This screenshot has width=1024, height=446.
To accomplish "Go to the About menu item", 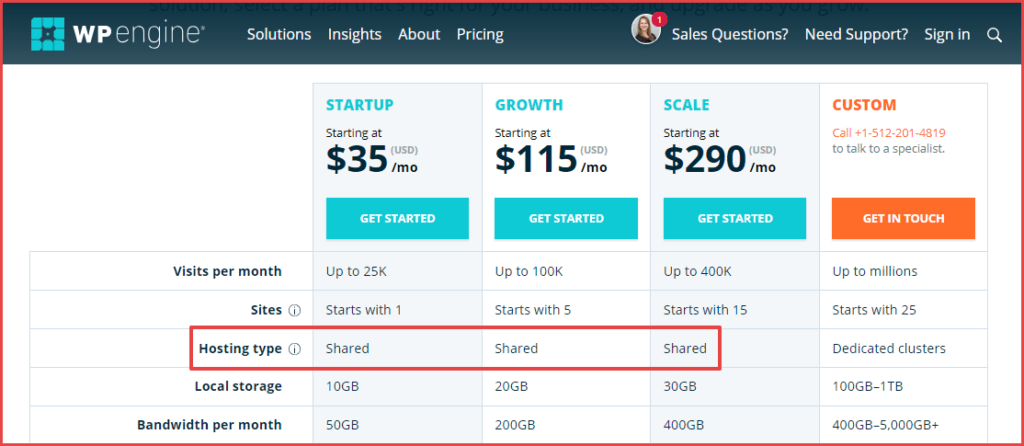I will click(419, 34).
